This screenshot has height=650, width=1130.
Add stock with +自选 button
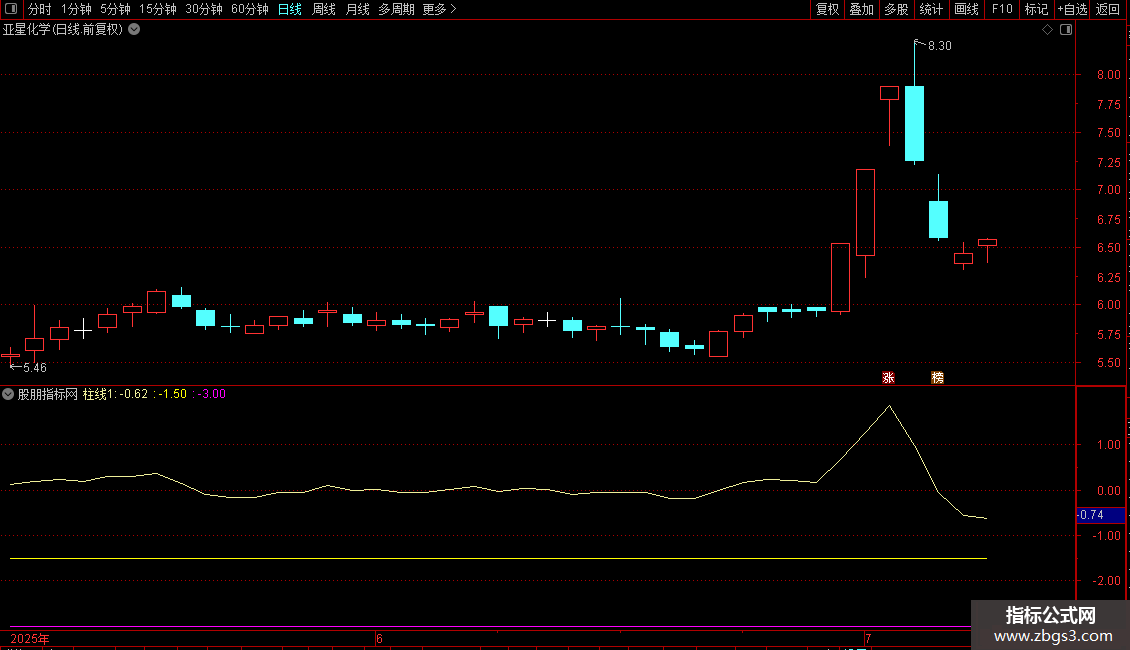1072,9
